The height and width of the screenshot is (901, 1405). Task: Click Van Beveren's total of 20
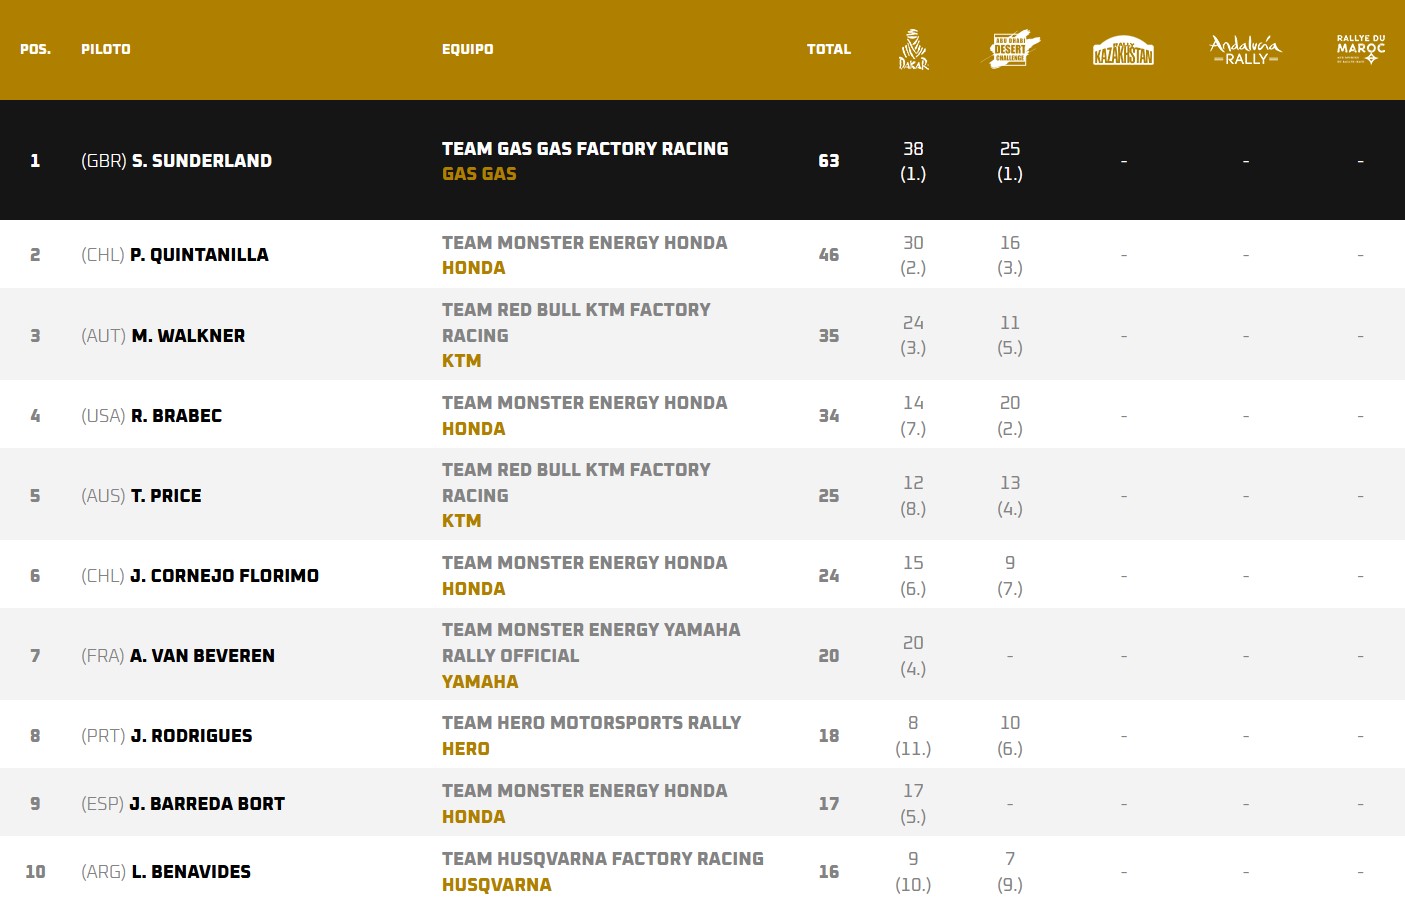(x=829, y=655)
